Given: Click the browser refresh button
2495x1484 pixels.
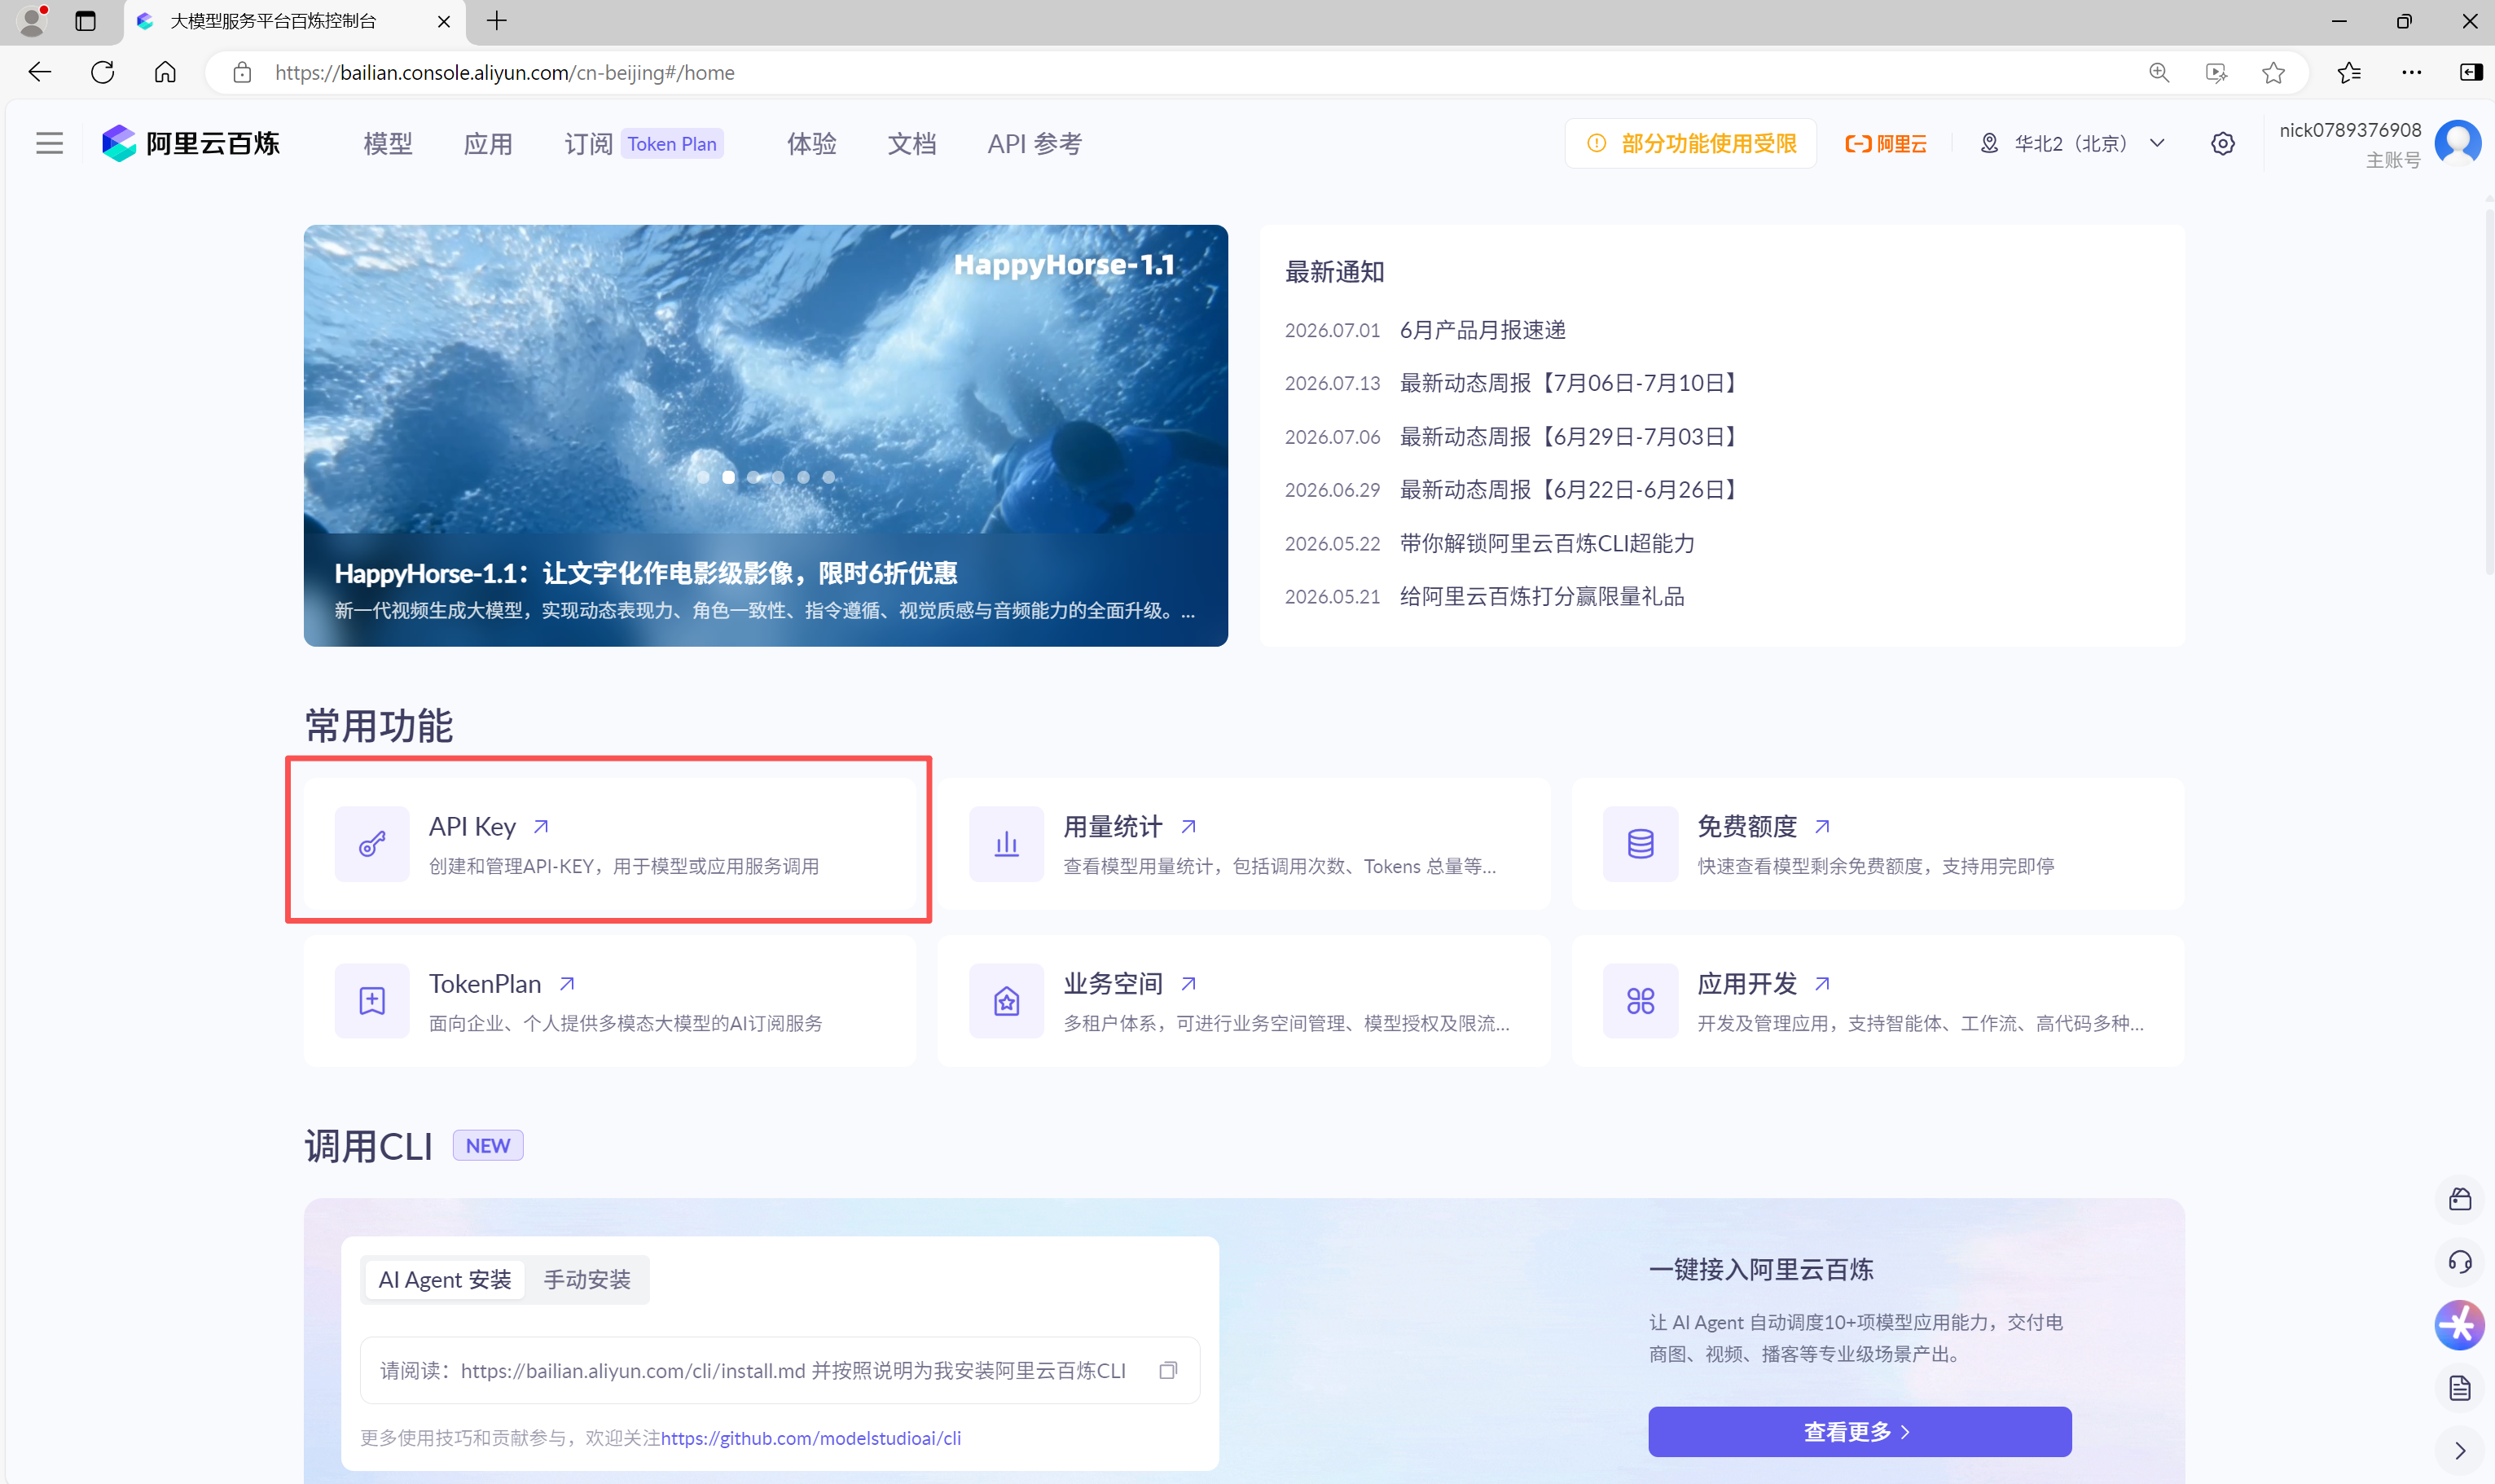Looking at the screenshot, I should pyautogui.click(x=102, y=72).
